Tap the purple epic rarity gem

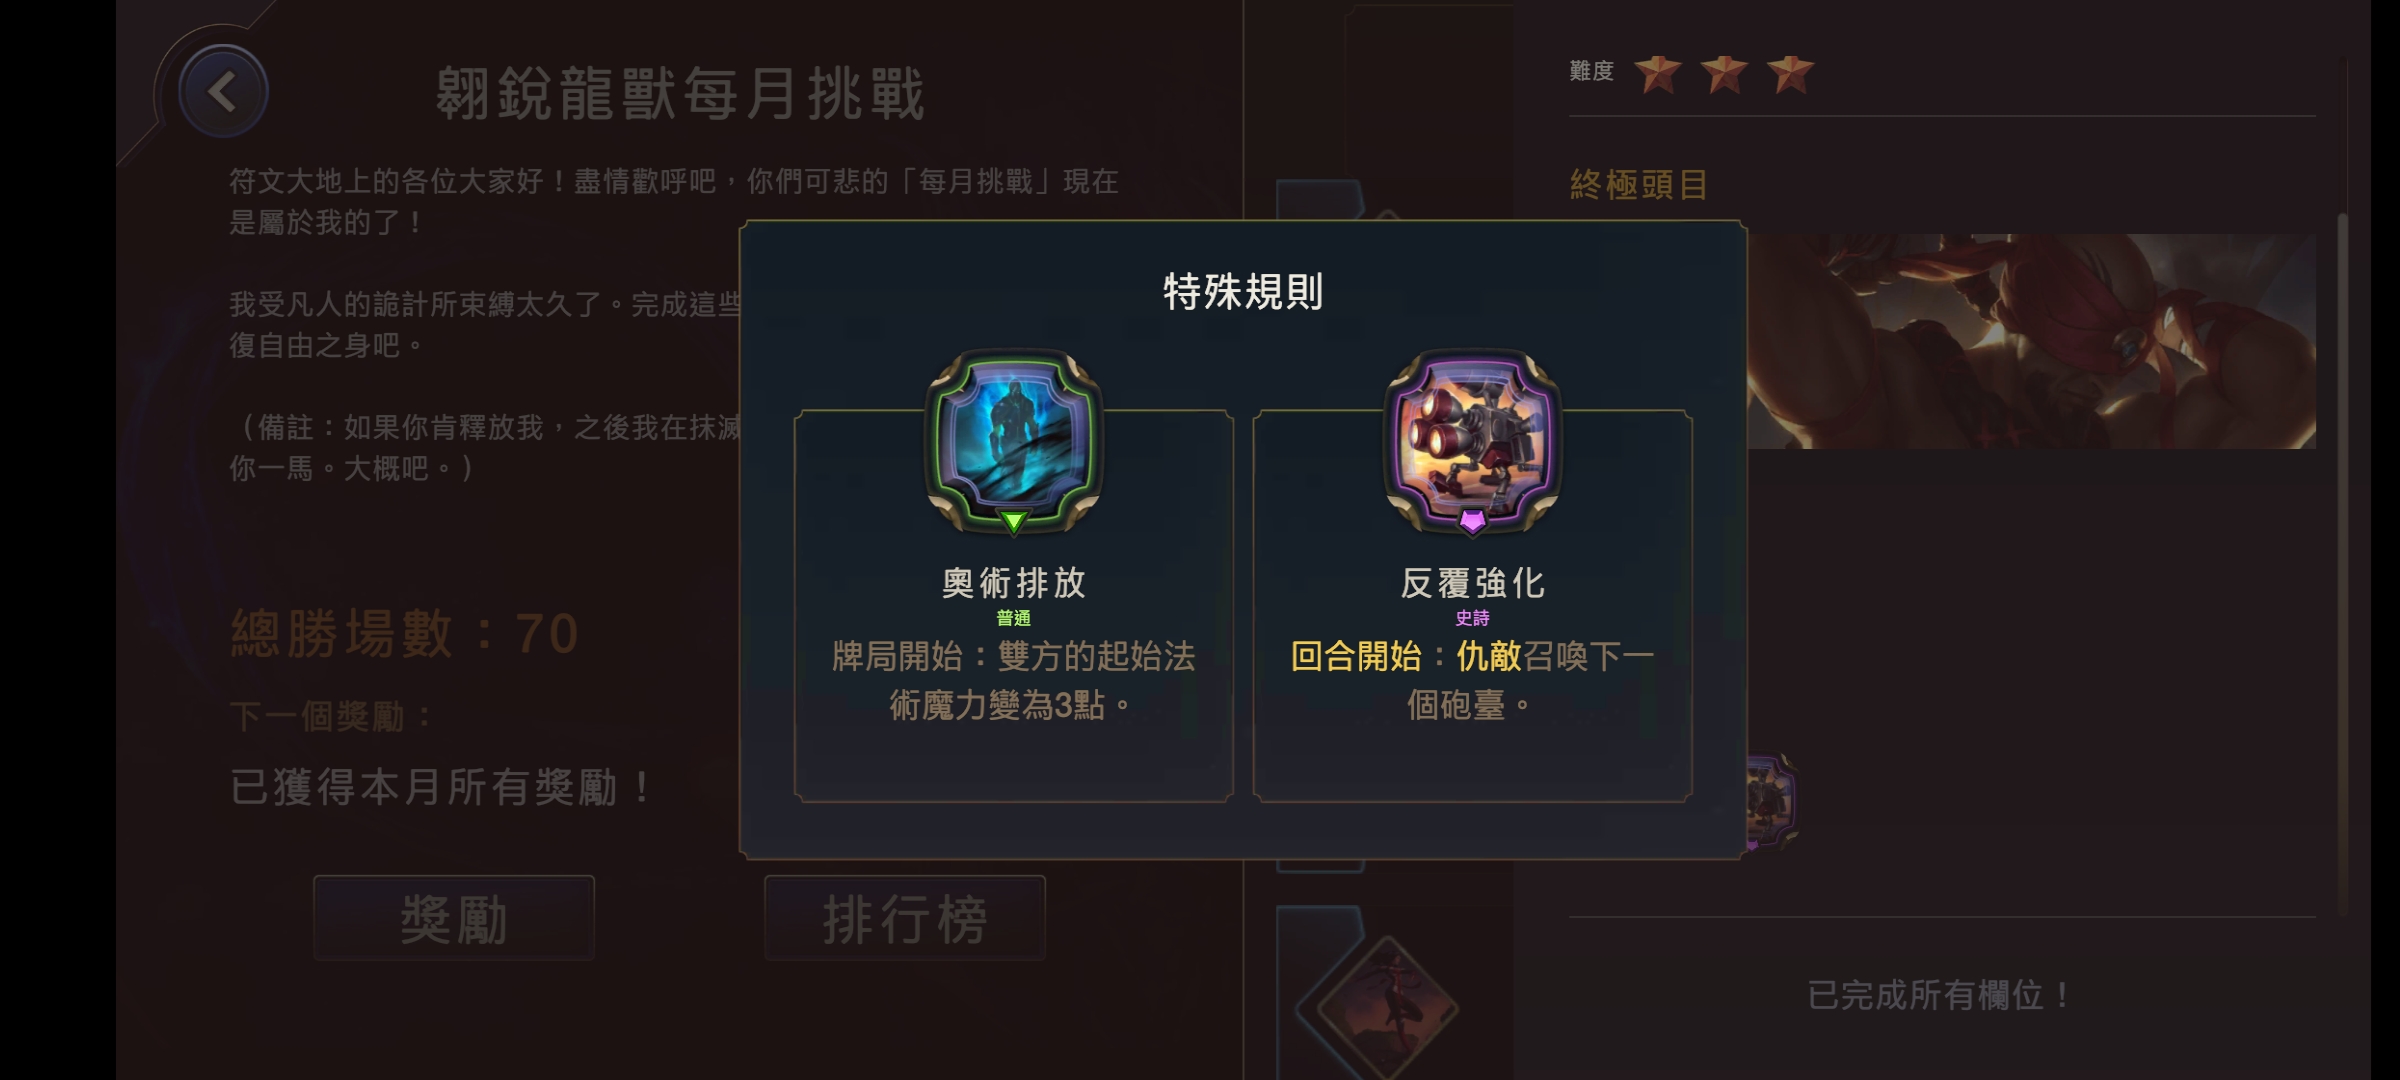1472,521
